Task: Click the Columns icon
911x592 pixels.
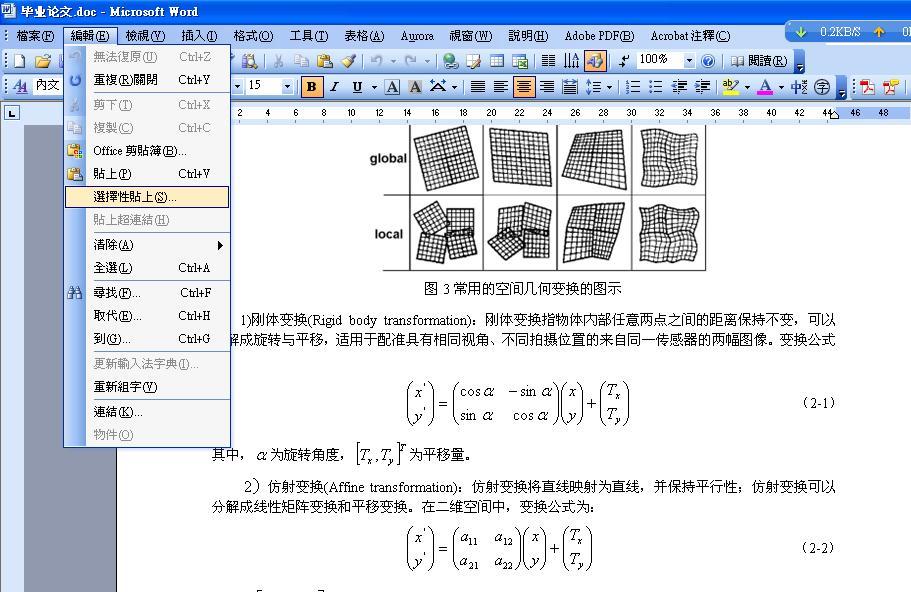Action: pyautogui.click(x=548, y=60)
